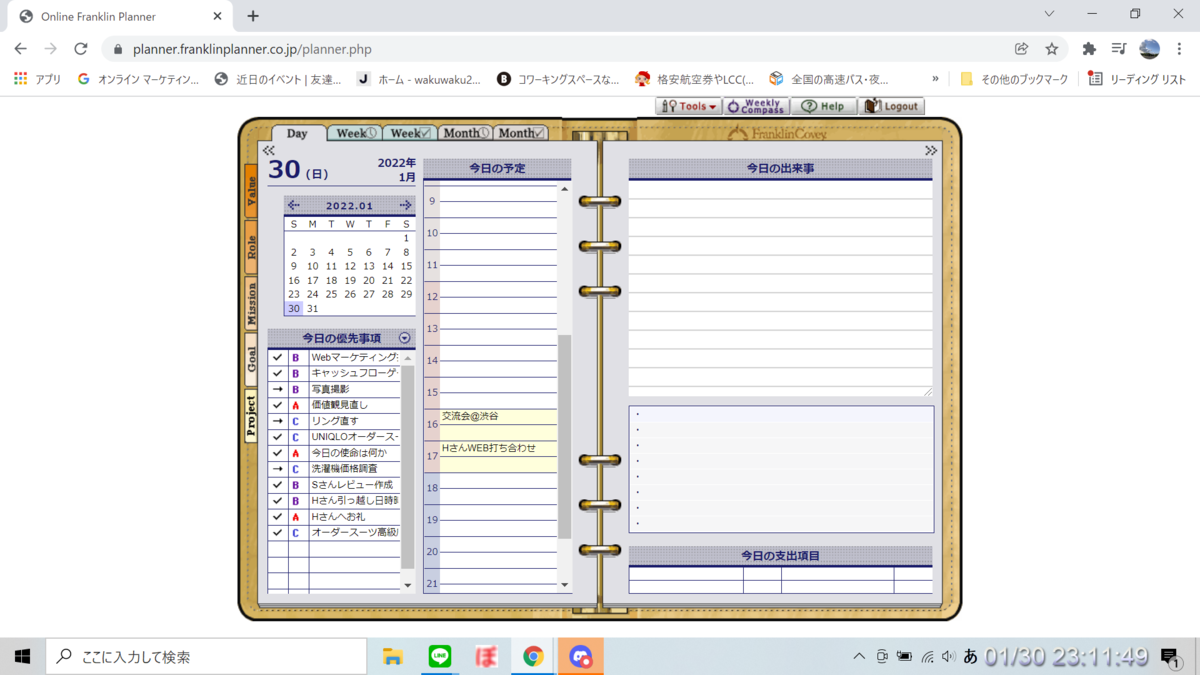Toggle status of Sさんレビュー作成 task

click(x=278, y=485)
